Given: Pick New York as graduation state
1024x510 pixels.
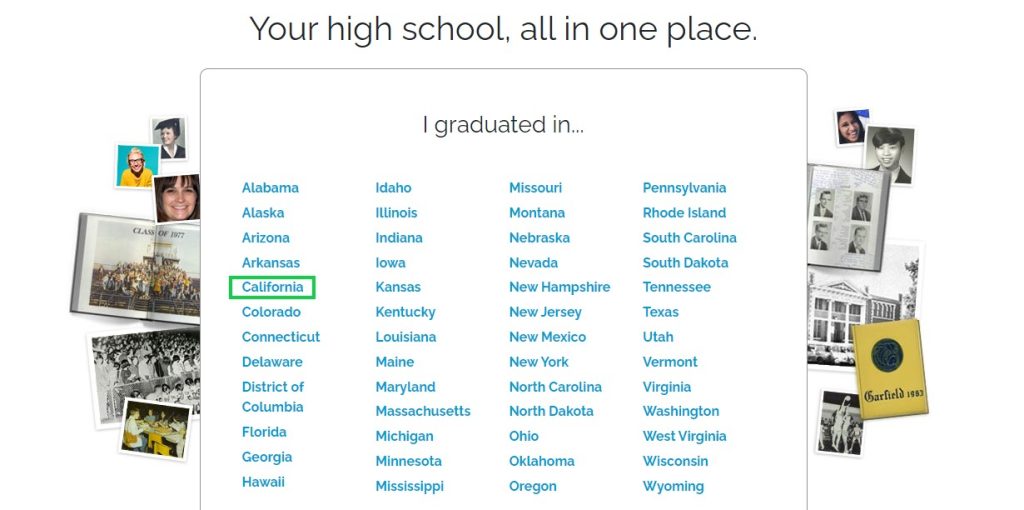Looking at the screenshot, I should (538, 362).
